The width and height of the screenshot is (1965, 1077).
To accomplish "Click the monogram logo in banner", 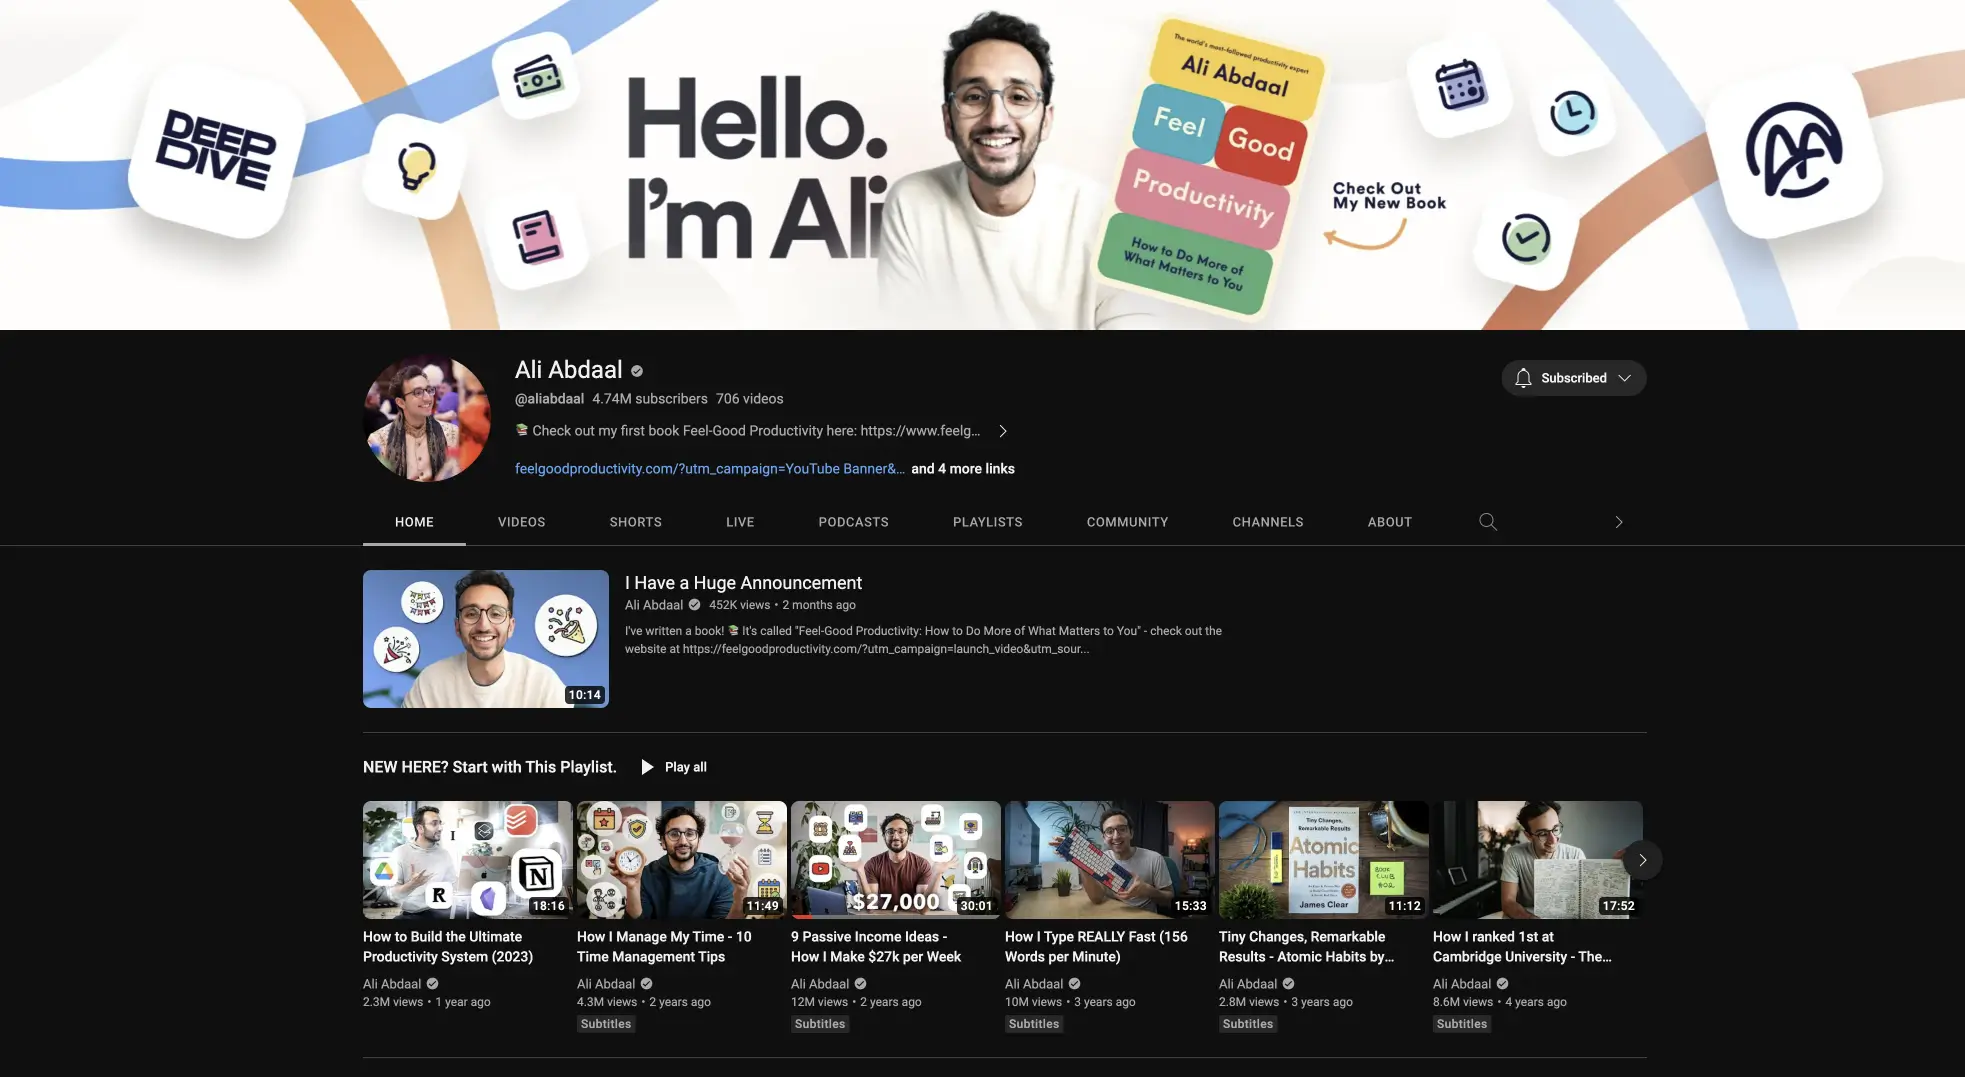I will pos(1794,150).
